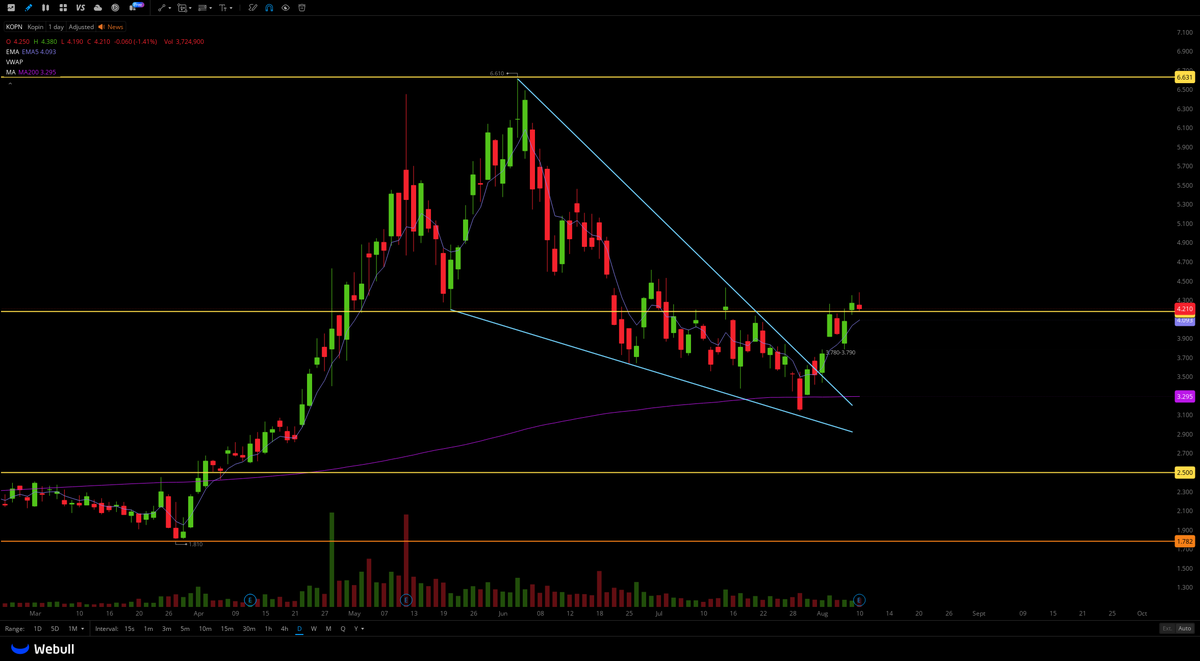
Task: Click the earnings E marker near May 13
Action: coord(406,600)
